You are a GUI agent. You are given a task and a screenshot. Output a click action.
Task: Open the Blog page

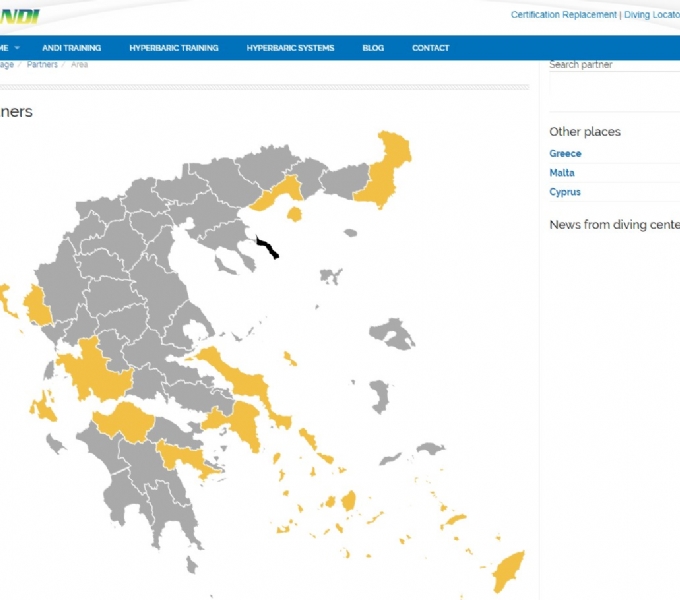coord(373,48)
